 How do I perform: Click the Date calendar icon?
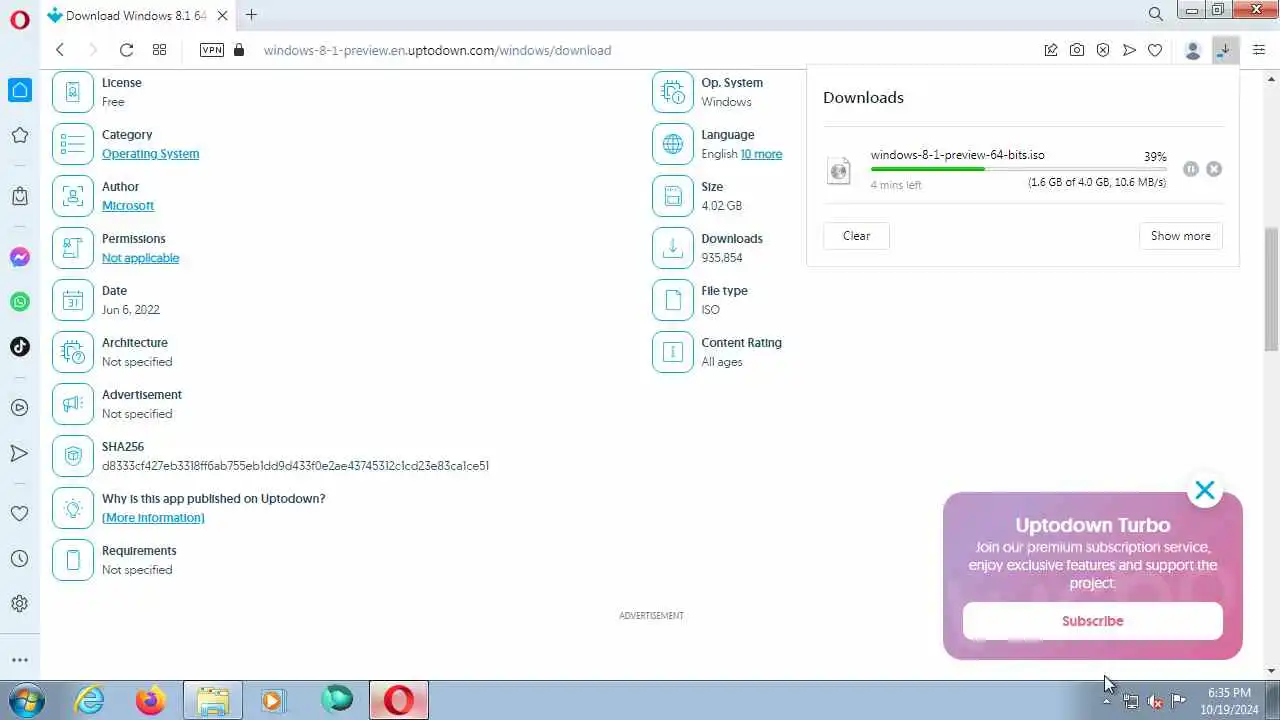72,300
